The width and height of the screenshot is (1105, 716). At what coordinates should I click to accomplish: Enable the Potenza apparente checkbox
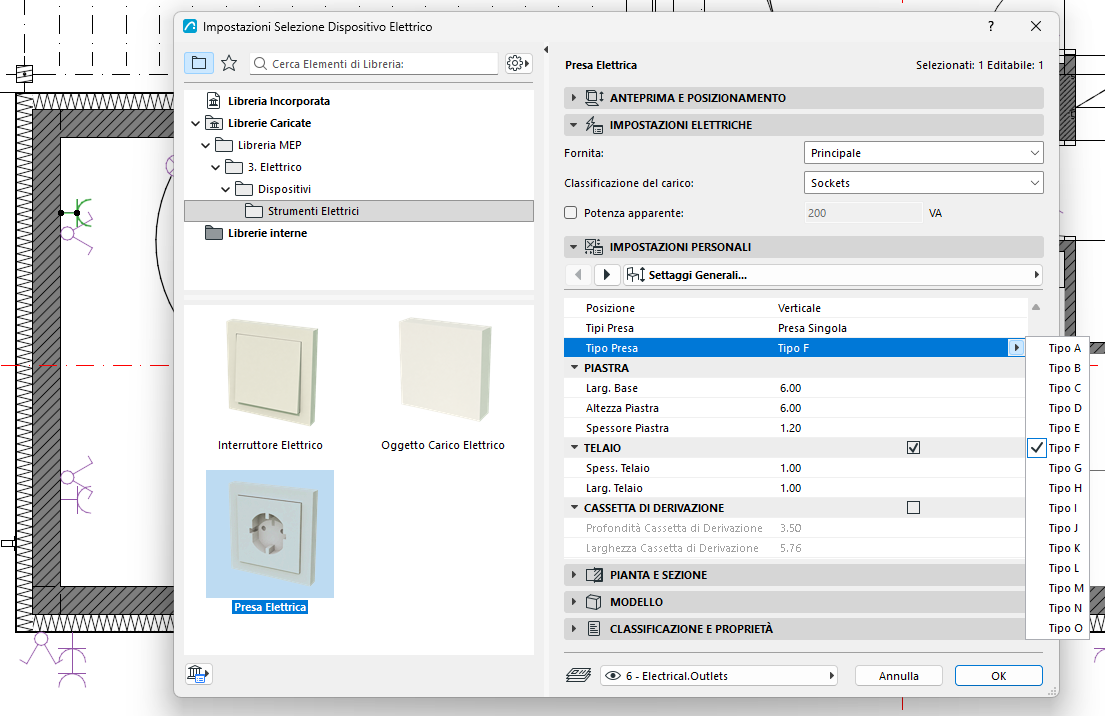click(x=571, y=213)
